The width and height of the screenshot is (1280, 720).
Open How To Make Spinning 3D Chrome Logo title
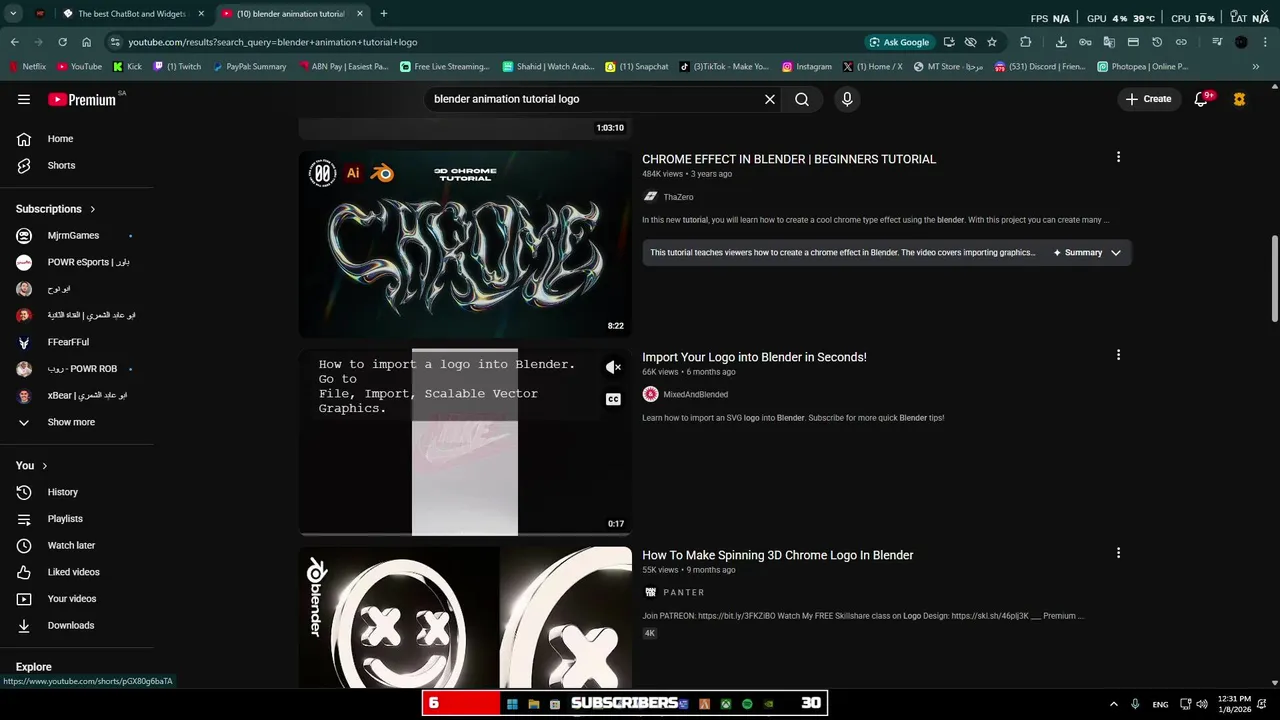[x=778, y=555]
